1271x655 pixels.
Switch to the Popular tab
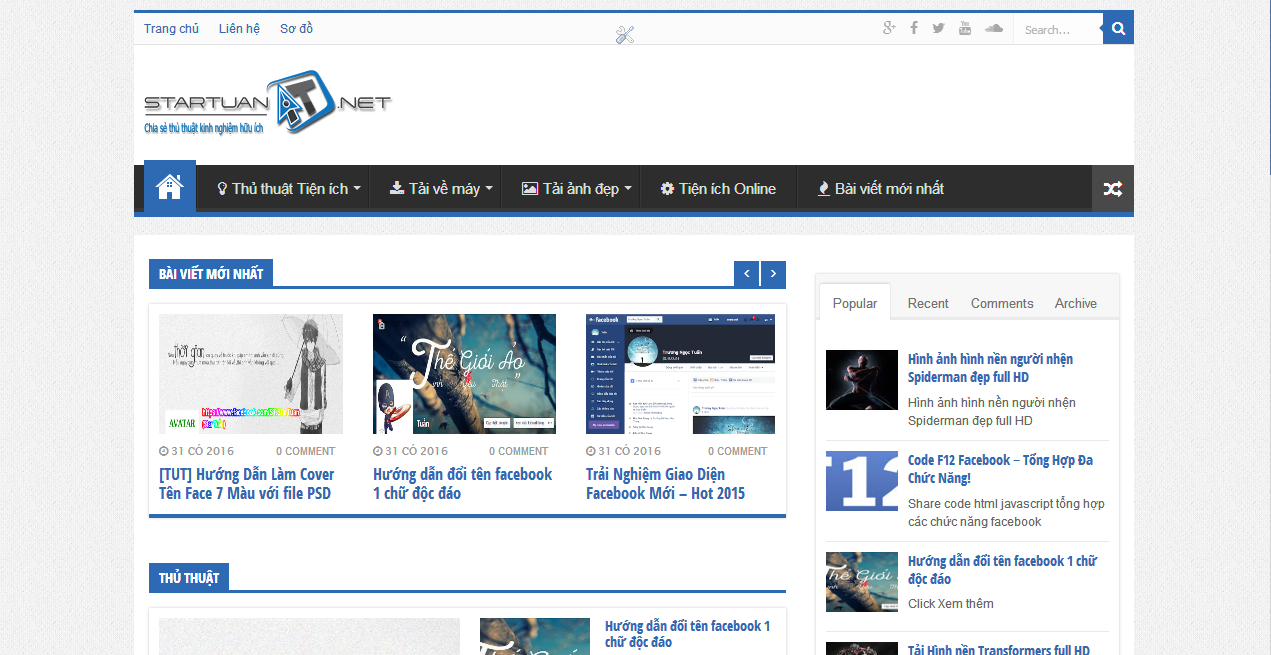(855, 303)
